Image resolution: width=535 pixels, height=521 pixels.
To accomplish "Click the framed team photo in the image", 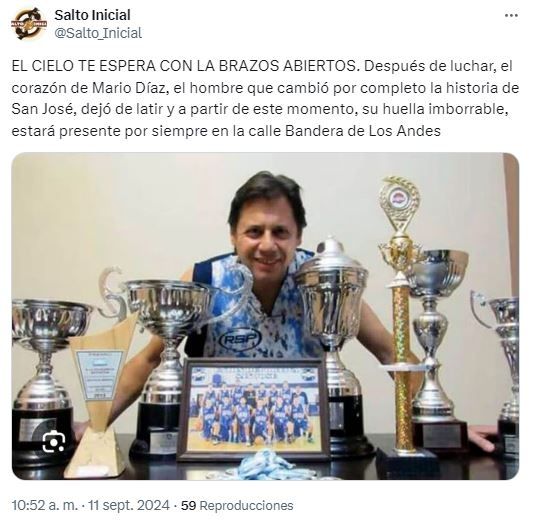I will [254, 409].
